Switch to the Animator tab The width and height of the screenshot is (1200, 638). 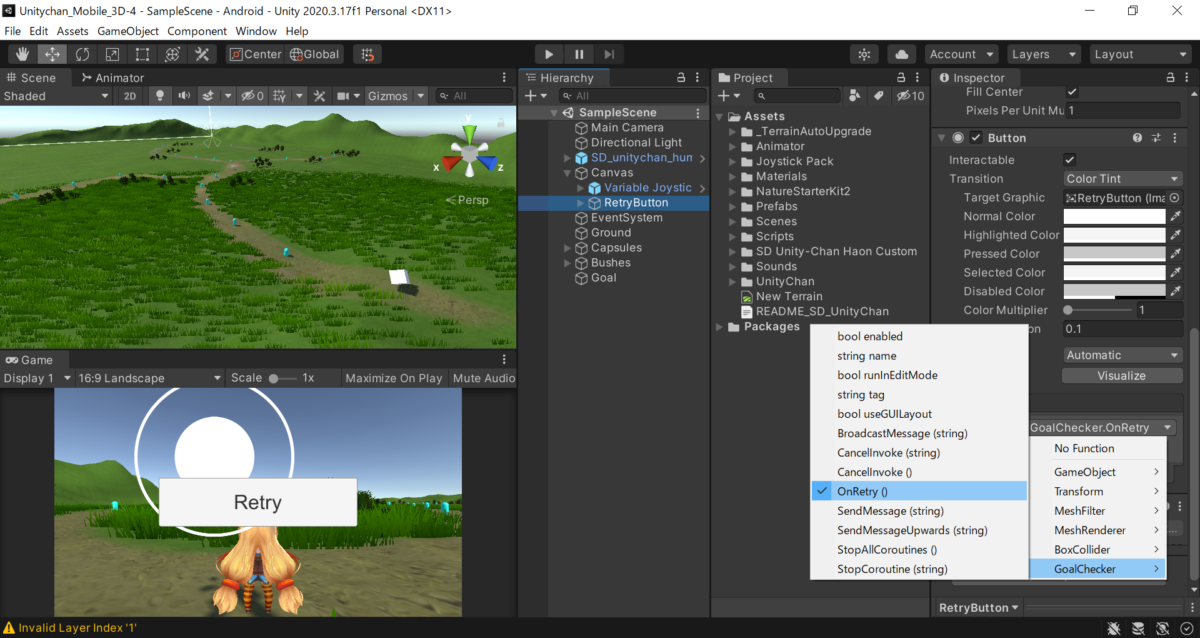coord(112,77)
